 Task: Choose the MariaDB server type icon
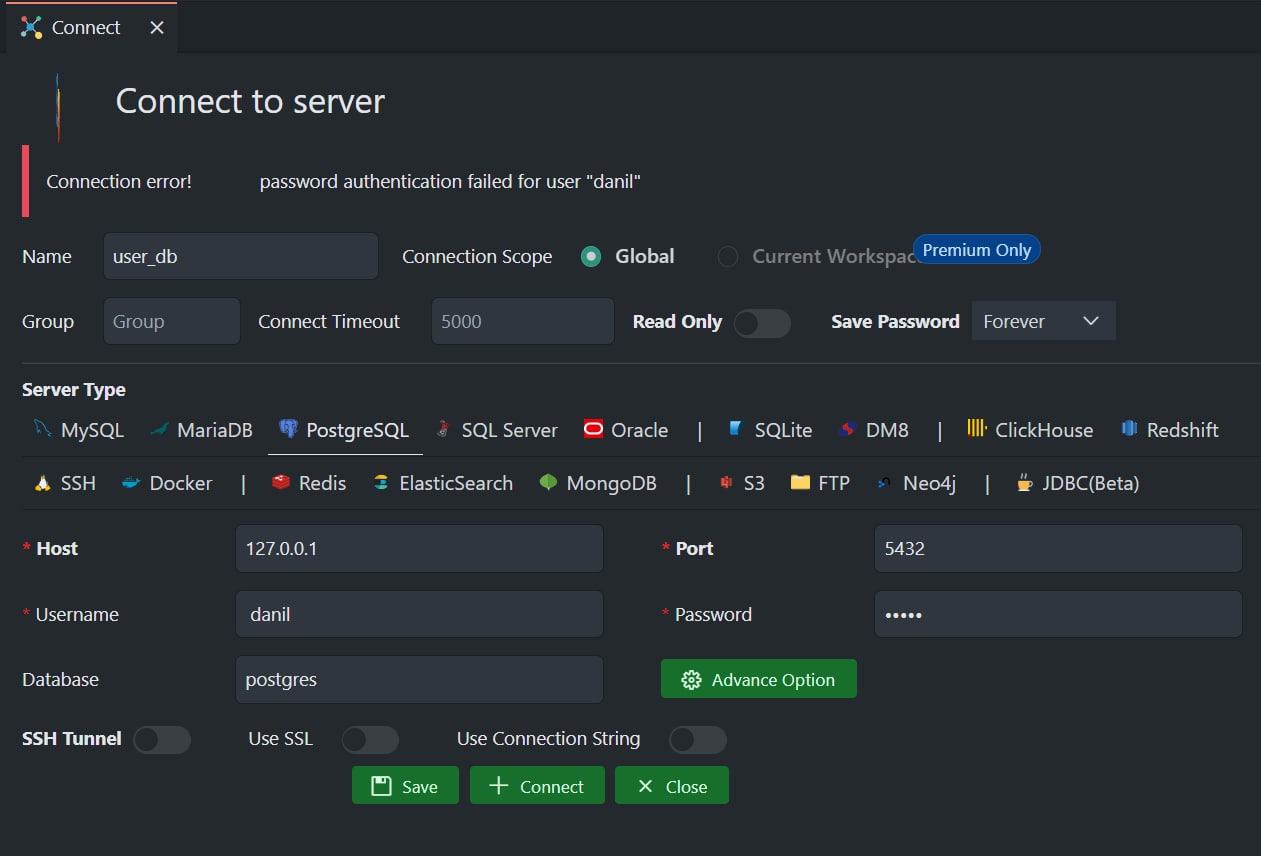tap(158, 430)
